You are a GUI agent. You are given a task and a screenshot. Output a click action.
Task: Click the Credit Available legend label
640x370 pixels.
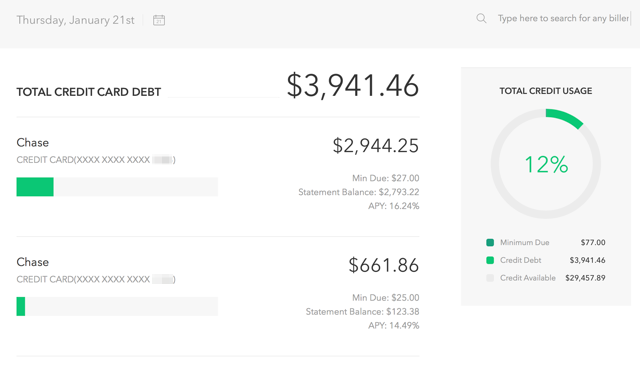pos(528,278)
